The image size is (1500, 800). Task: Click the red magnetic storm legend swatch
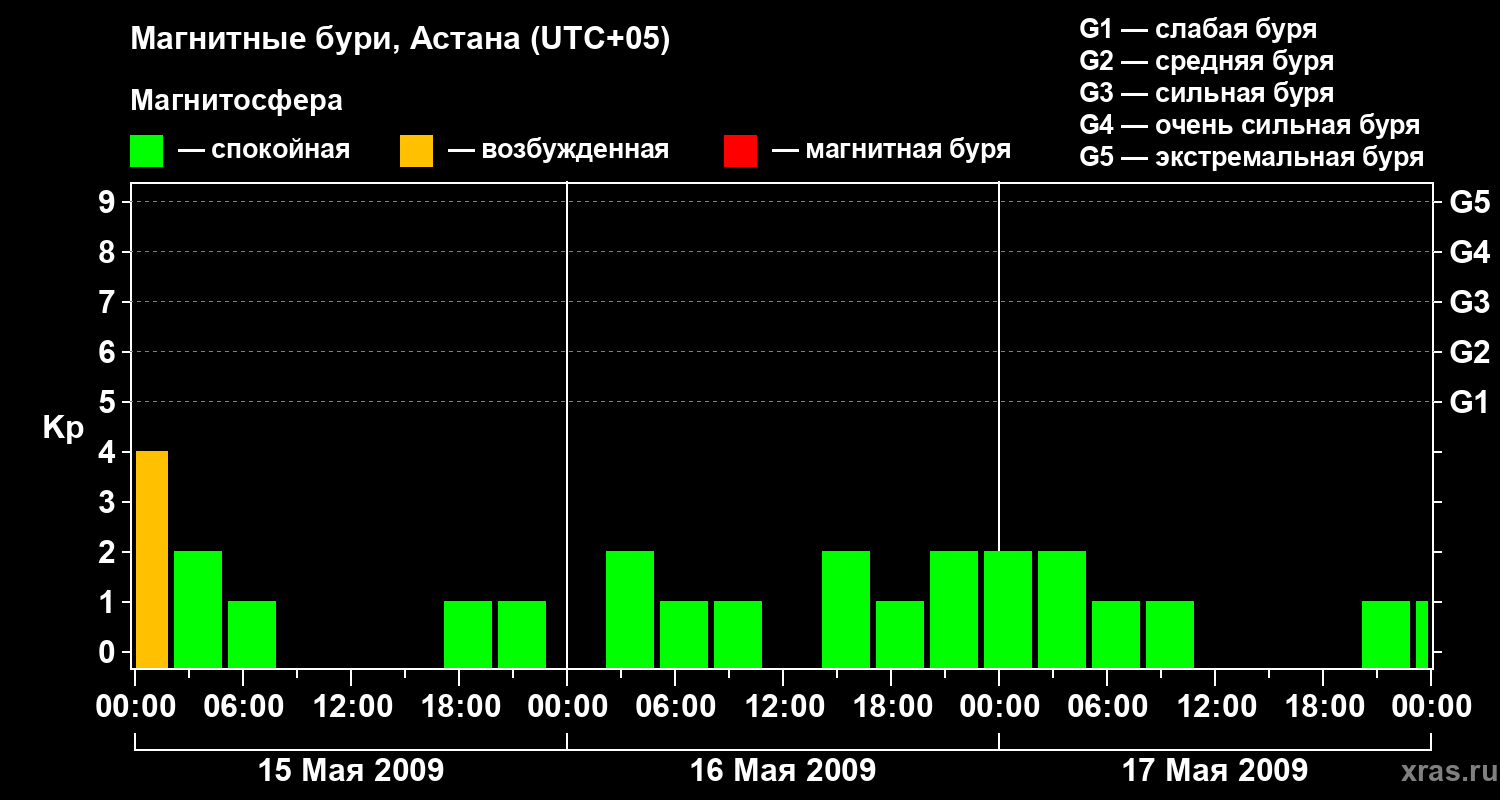(x=740, y=151)
